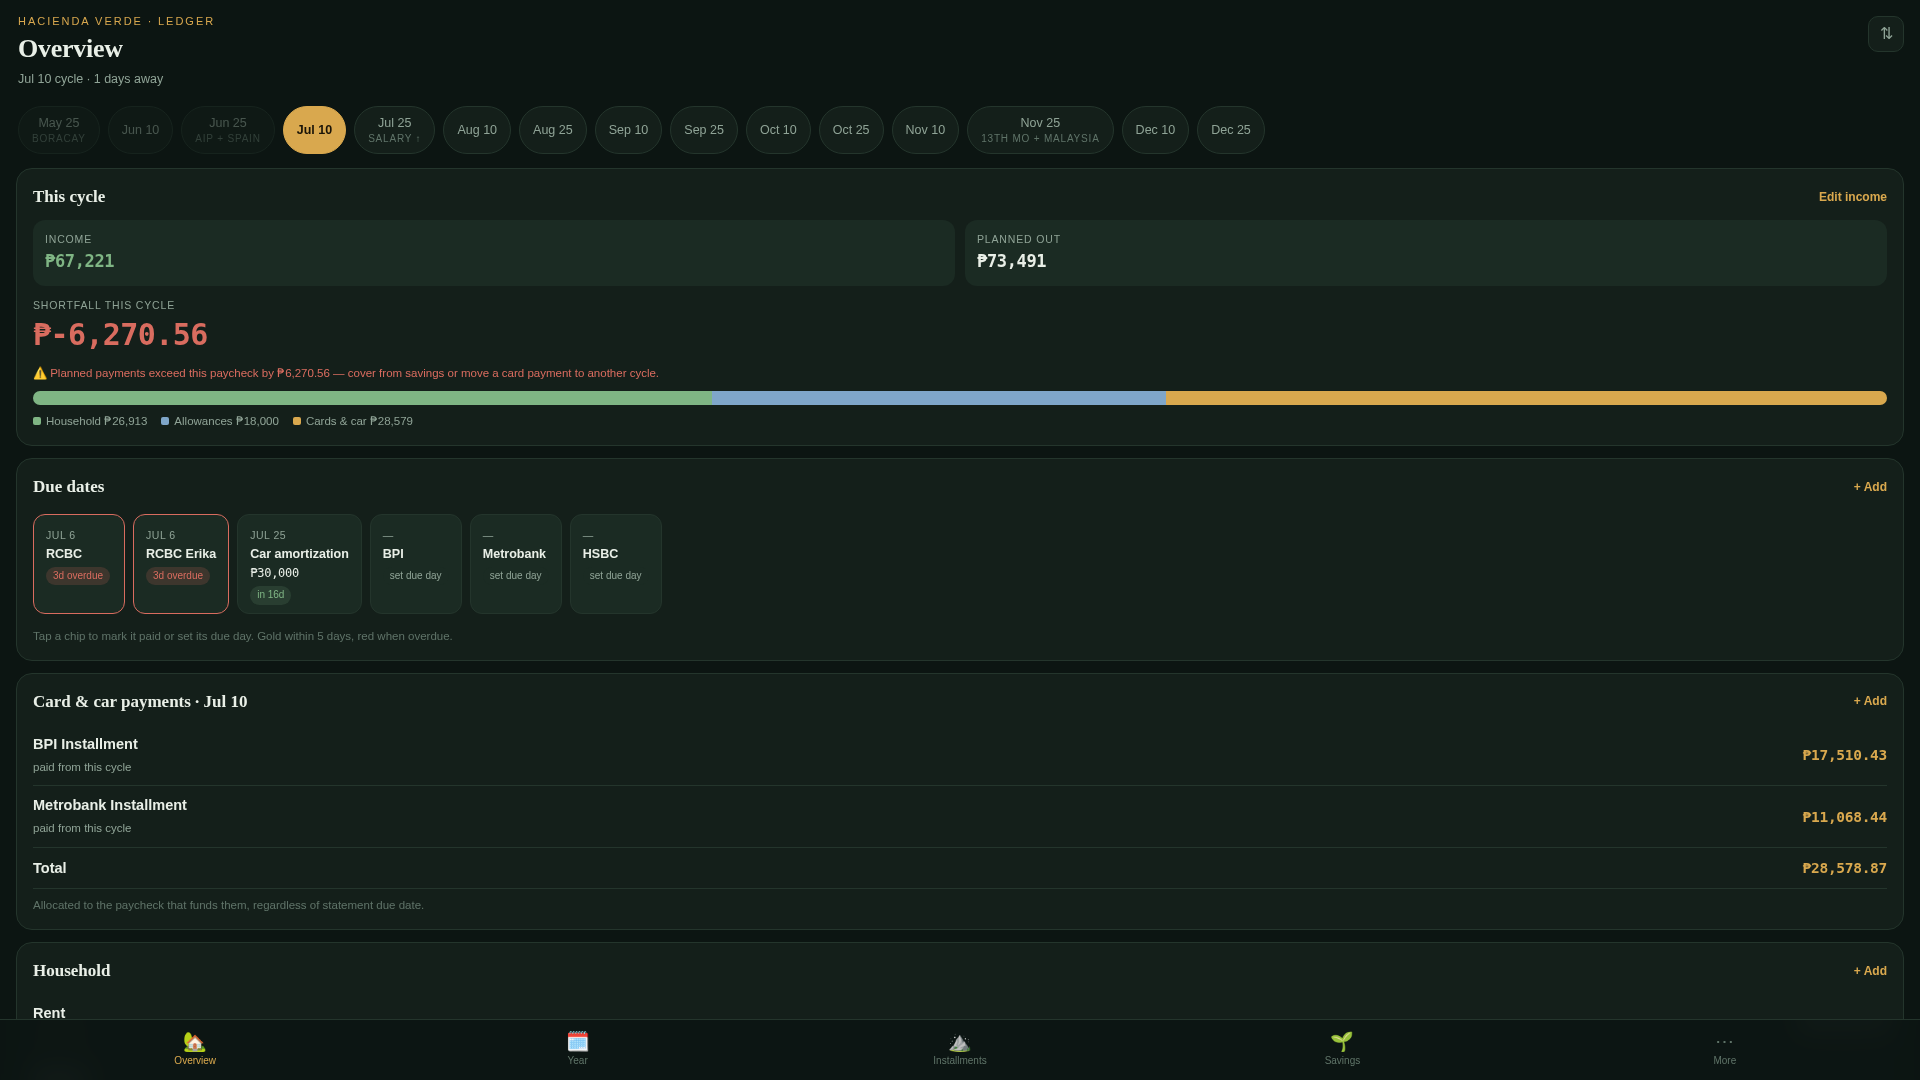Switch to the Oct 25 cycle
This screenshot has height=1080, width=1920.
[x=851, y=130]
